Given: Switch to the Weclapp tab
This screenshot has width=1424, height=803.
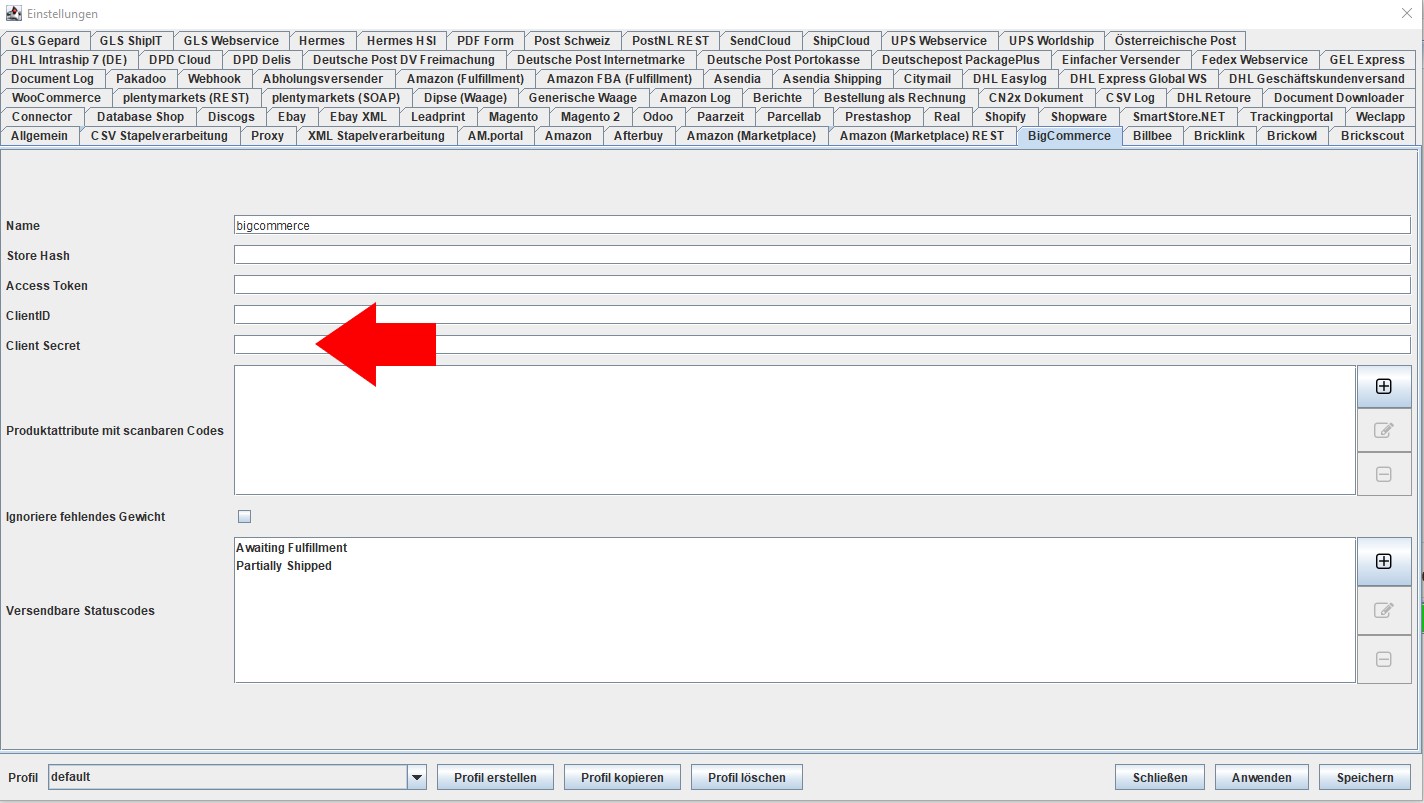Looking at the screenshot, I should 1380,117.
